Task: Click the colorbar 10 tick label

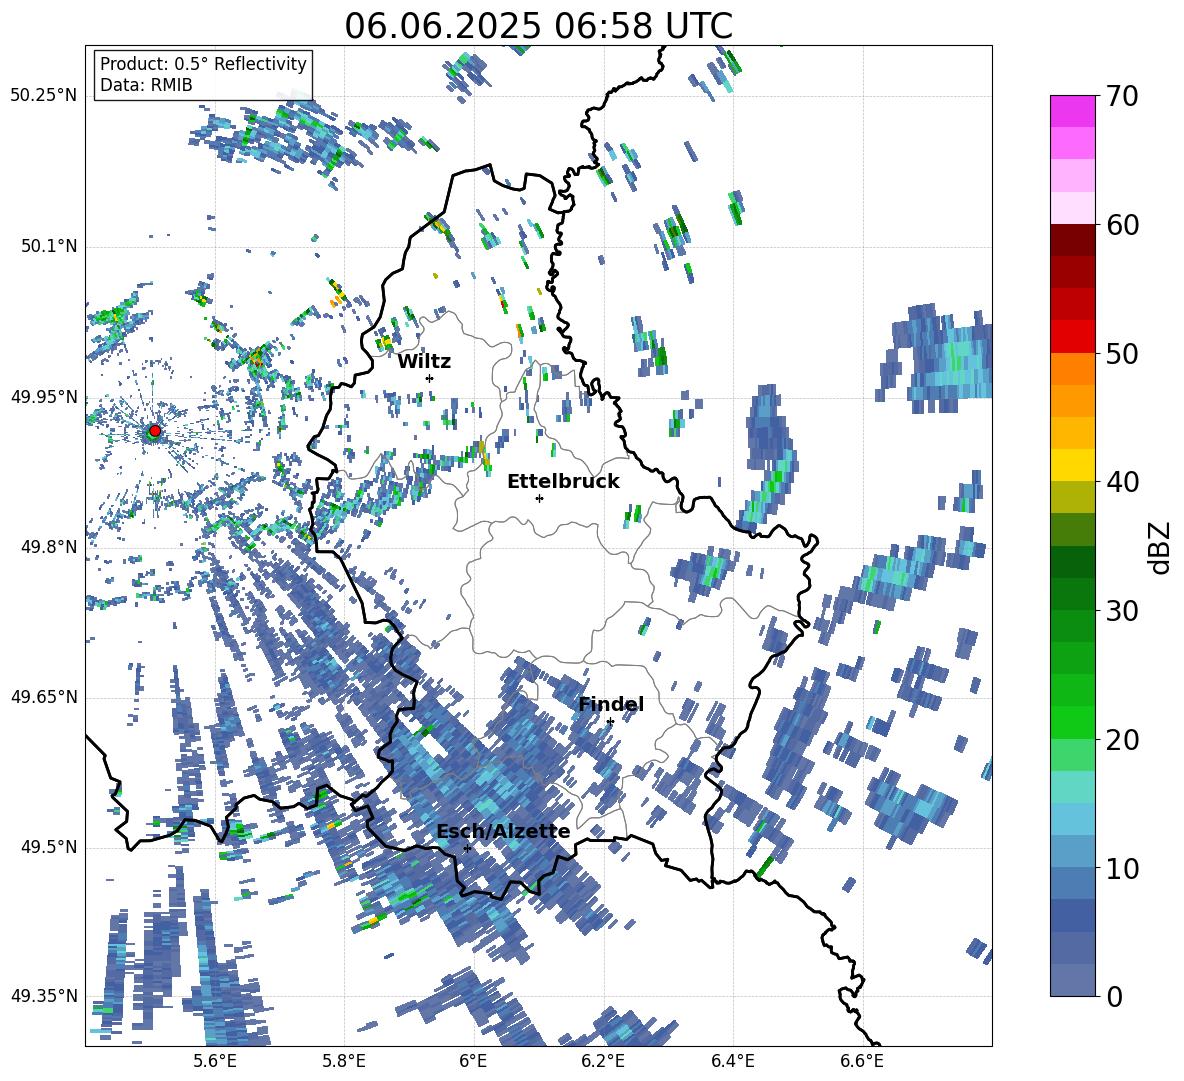Action: [1122, 869]
